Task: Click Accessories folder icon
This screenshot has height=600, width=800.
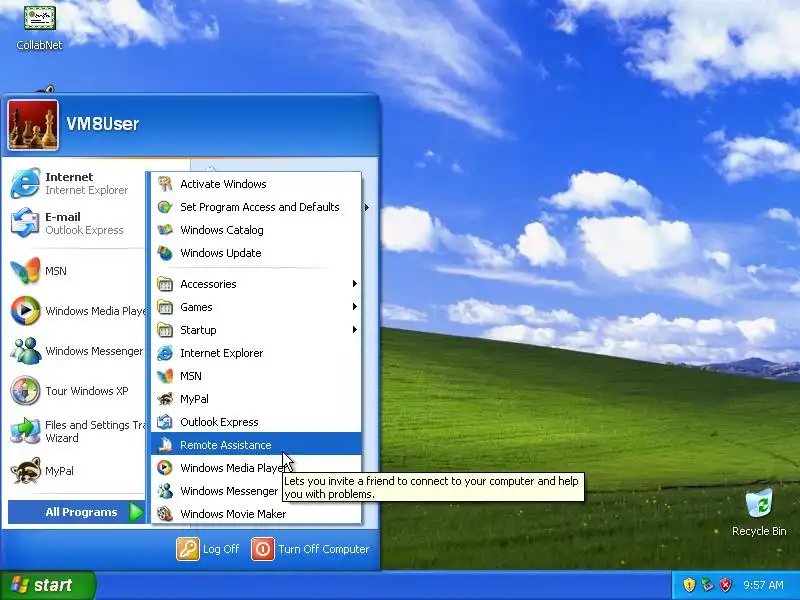Action: (x=165, y=284)
